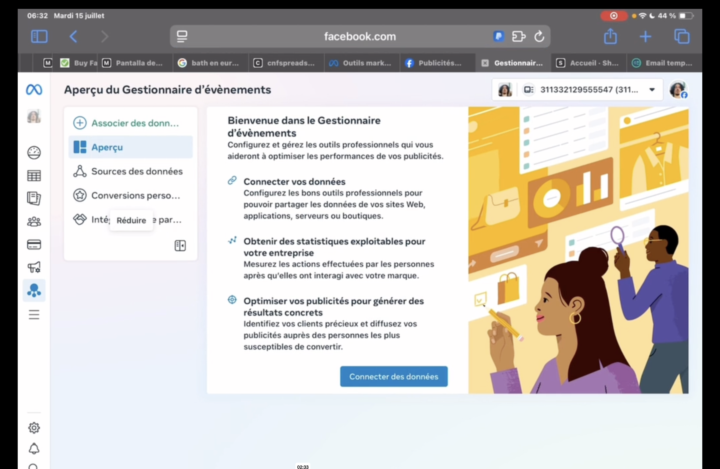Click Connecter des données button

click(x=394, y=376)
